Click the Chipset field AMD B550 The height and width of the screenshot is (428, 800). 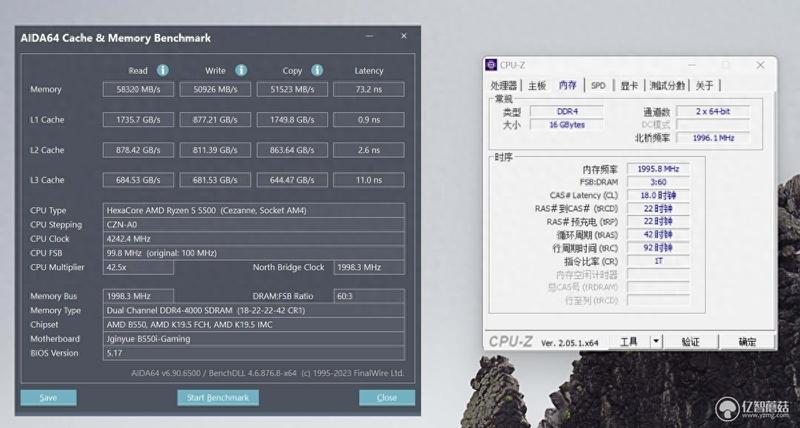(254, 324)
